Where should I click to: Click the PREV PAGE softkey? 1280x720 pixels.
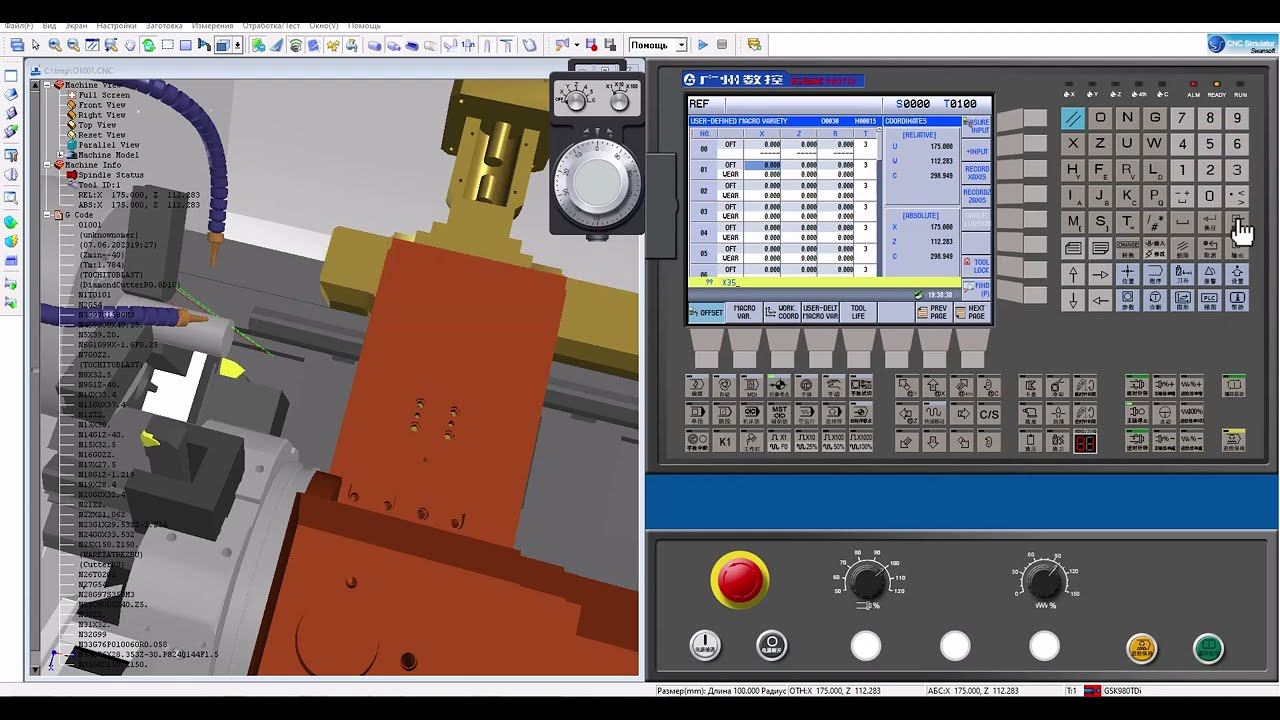click(x=935, y=313)
